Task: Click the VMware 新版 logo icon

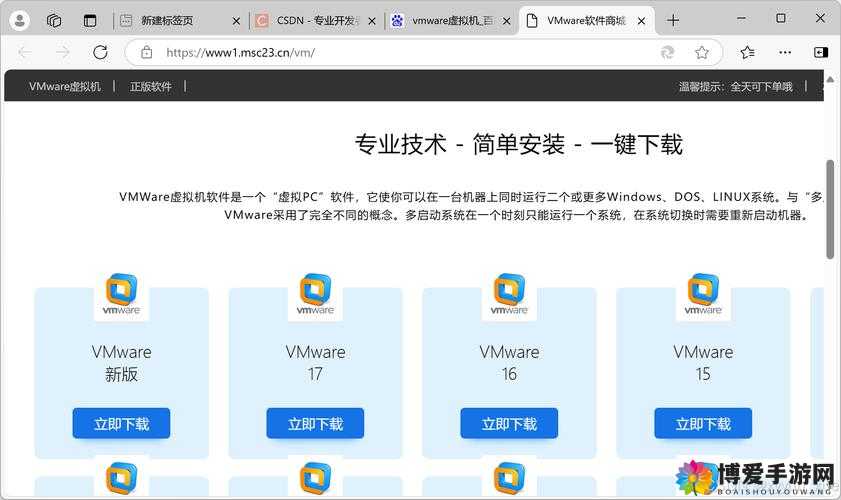Action: pyautogui.click(x=121, y=294)
